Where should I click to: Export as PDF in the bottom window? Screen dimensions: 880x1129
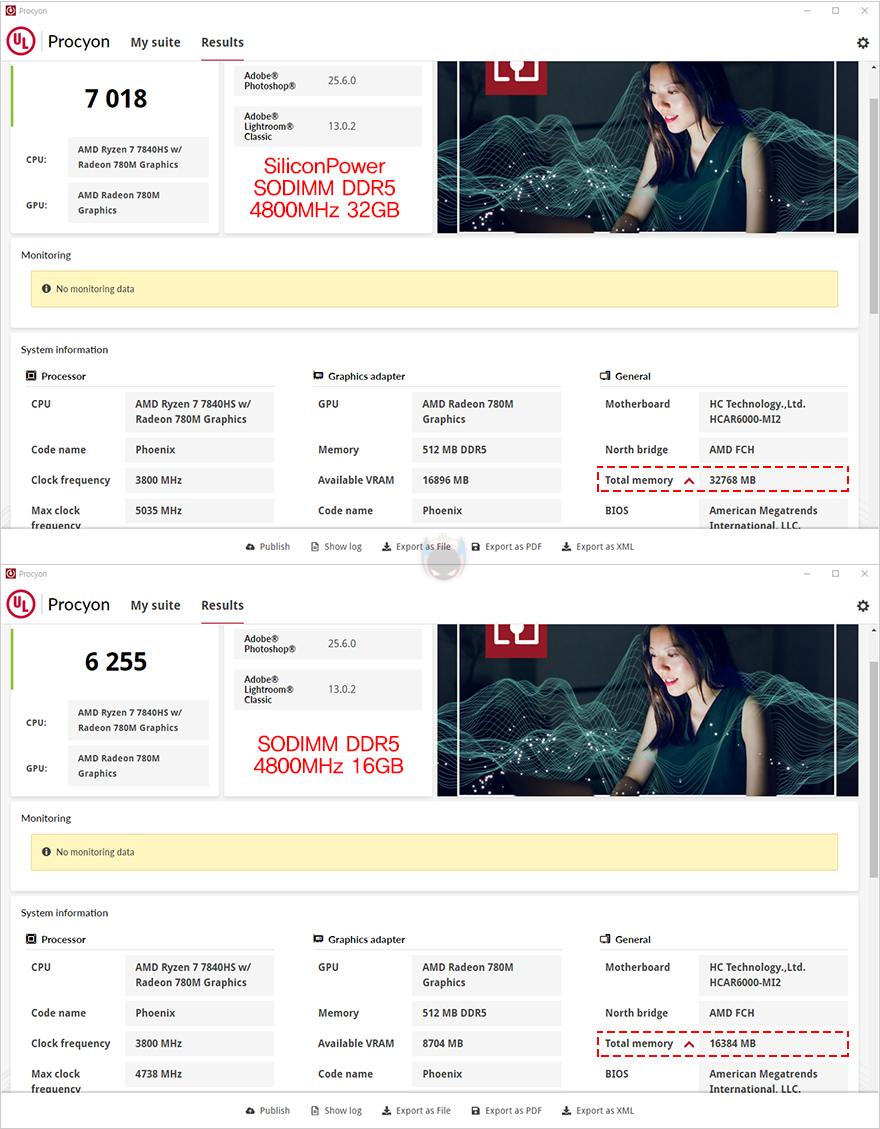(x=506, y=1111)
